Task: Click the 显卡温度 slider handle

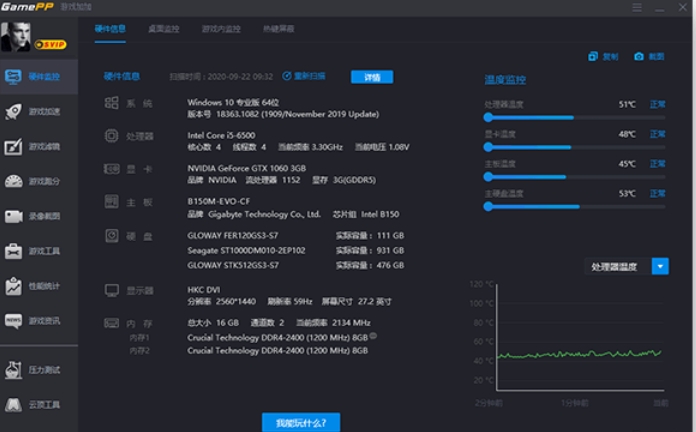Action: (x=488, y=147)
